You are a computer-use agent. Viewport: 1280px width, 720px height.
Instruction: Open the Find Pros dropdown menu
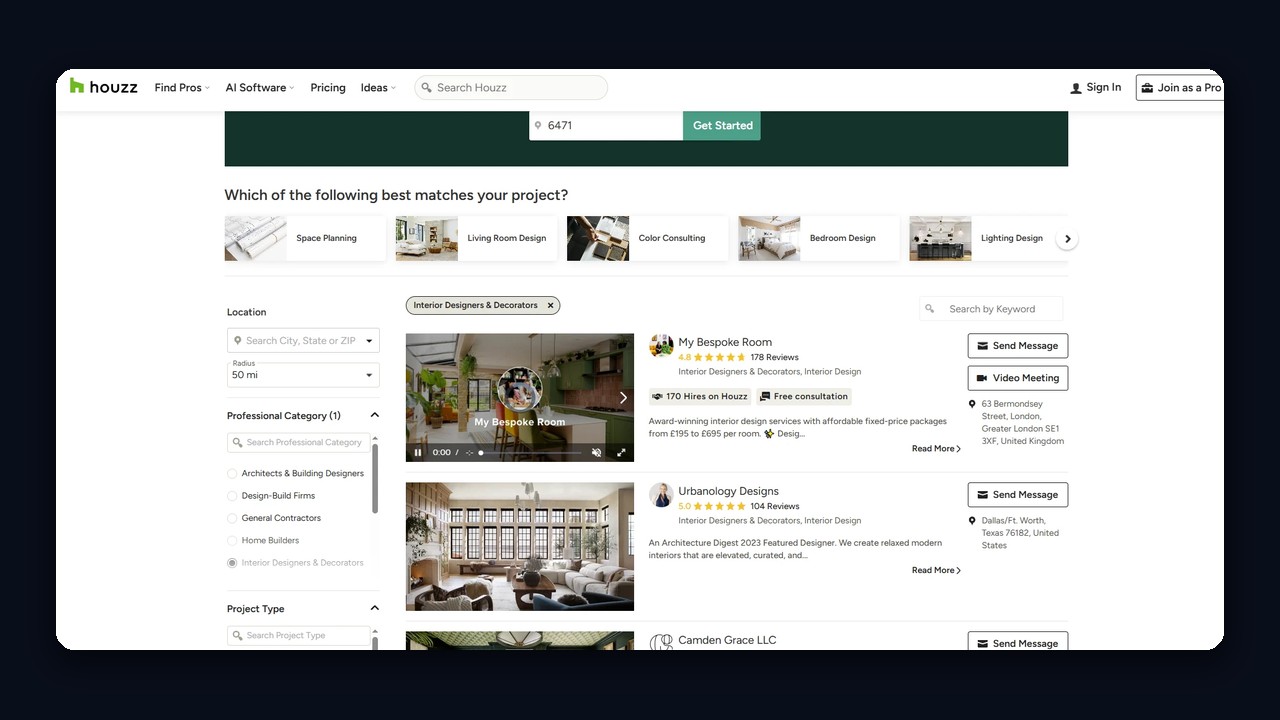click(182, 88)
